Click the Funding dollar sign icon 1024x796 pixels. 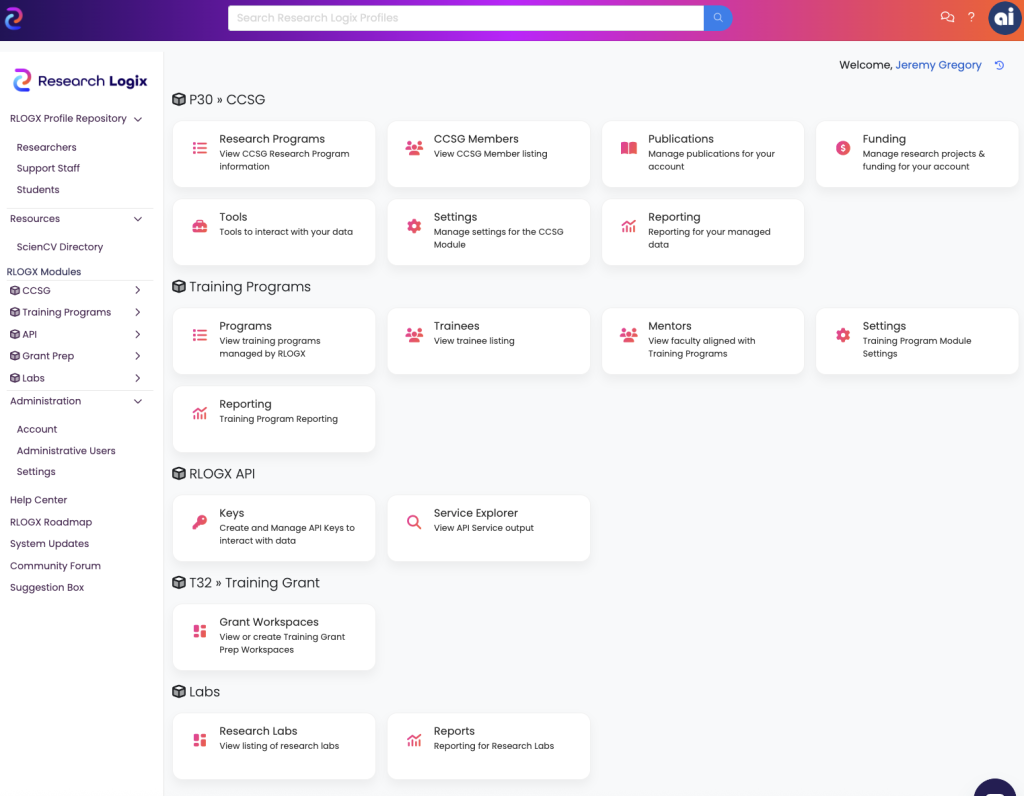pyautogui.click(x=843, y=148)
